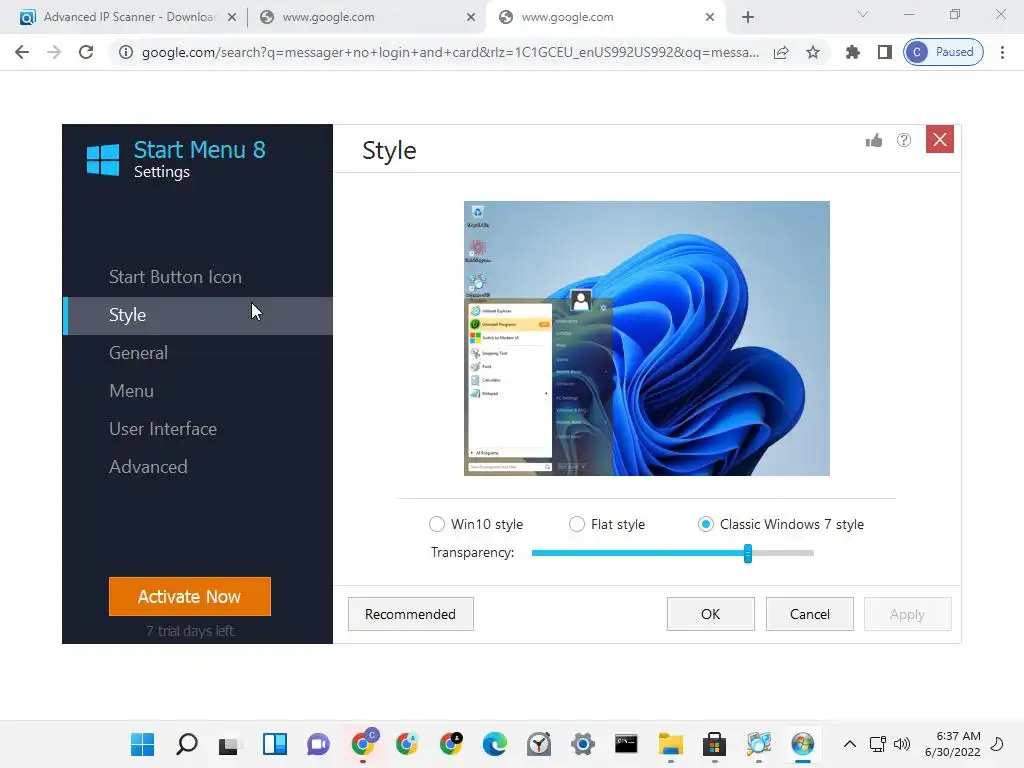The image size is (1024, 768).
Task: Open the command prompt taskbar icon
Action: [x=626, y=744]
